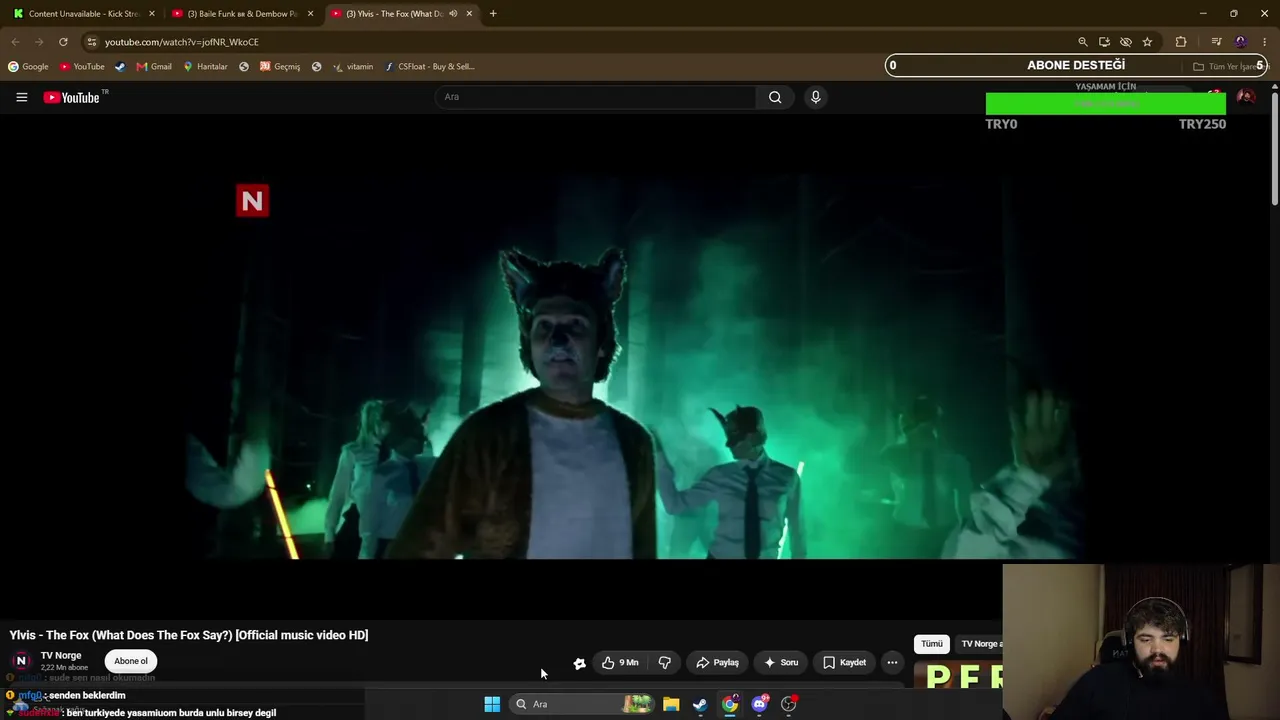Open Chrome extensions puzzle icon
1280x720 pixels.
click(x=1181, y=42)
